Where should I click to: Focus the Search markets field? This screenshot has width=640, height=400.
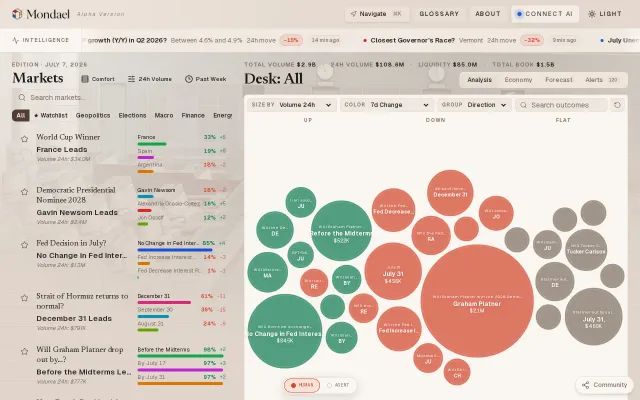[122, 98]
